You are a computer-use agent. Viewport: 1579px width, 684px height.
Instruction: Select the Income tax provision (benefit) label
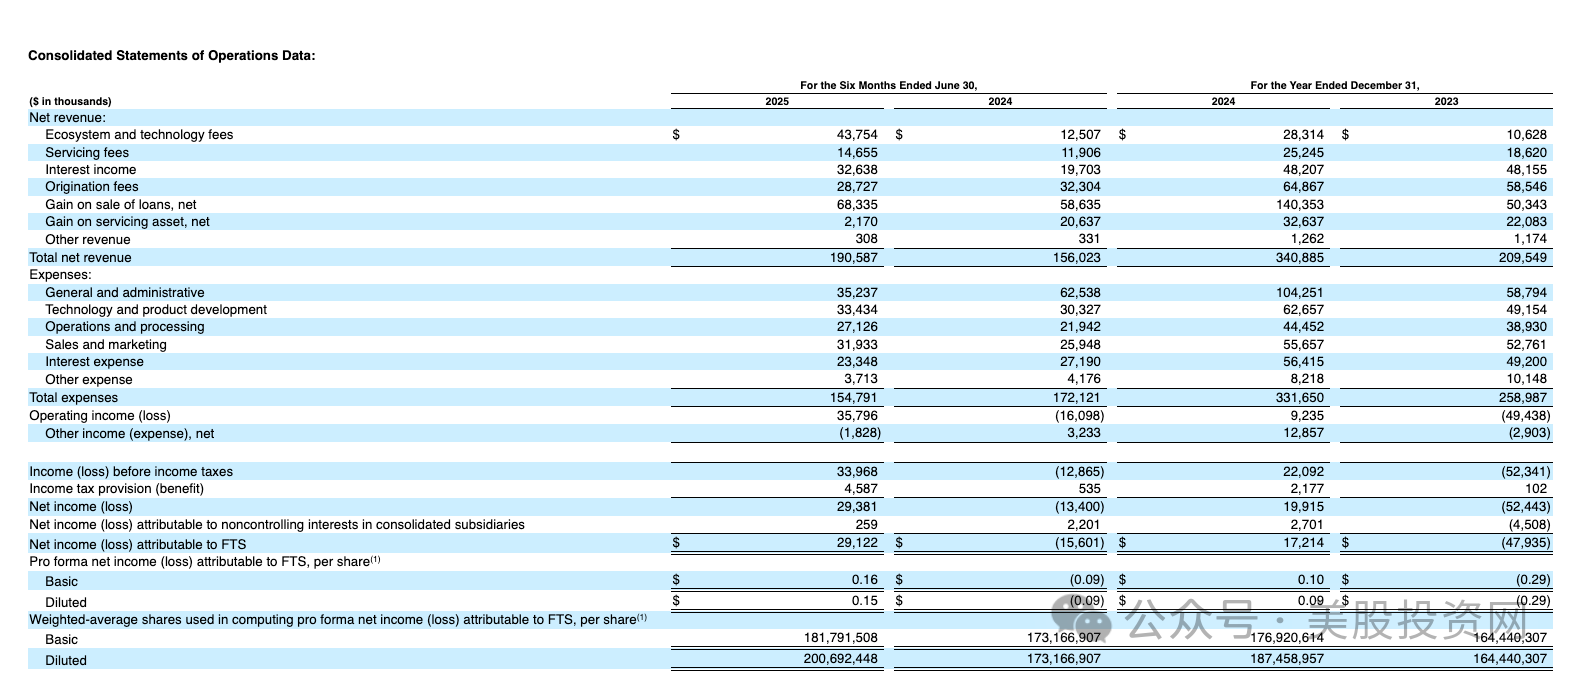coord(116,489)
